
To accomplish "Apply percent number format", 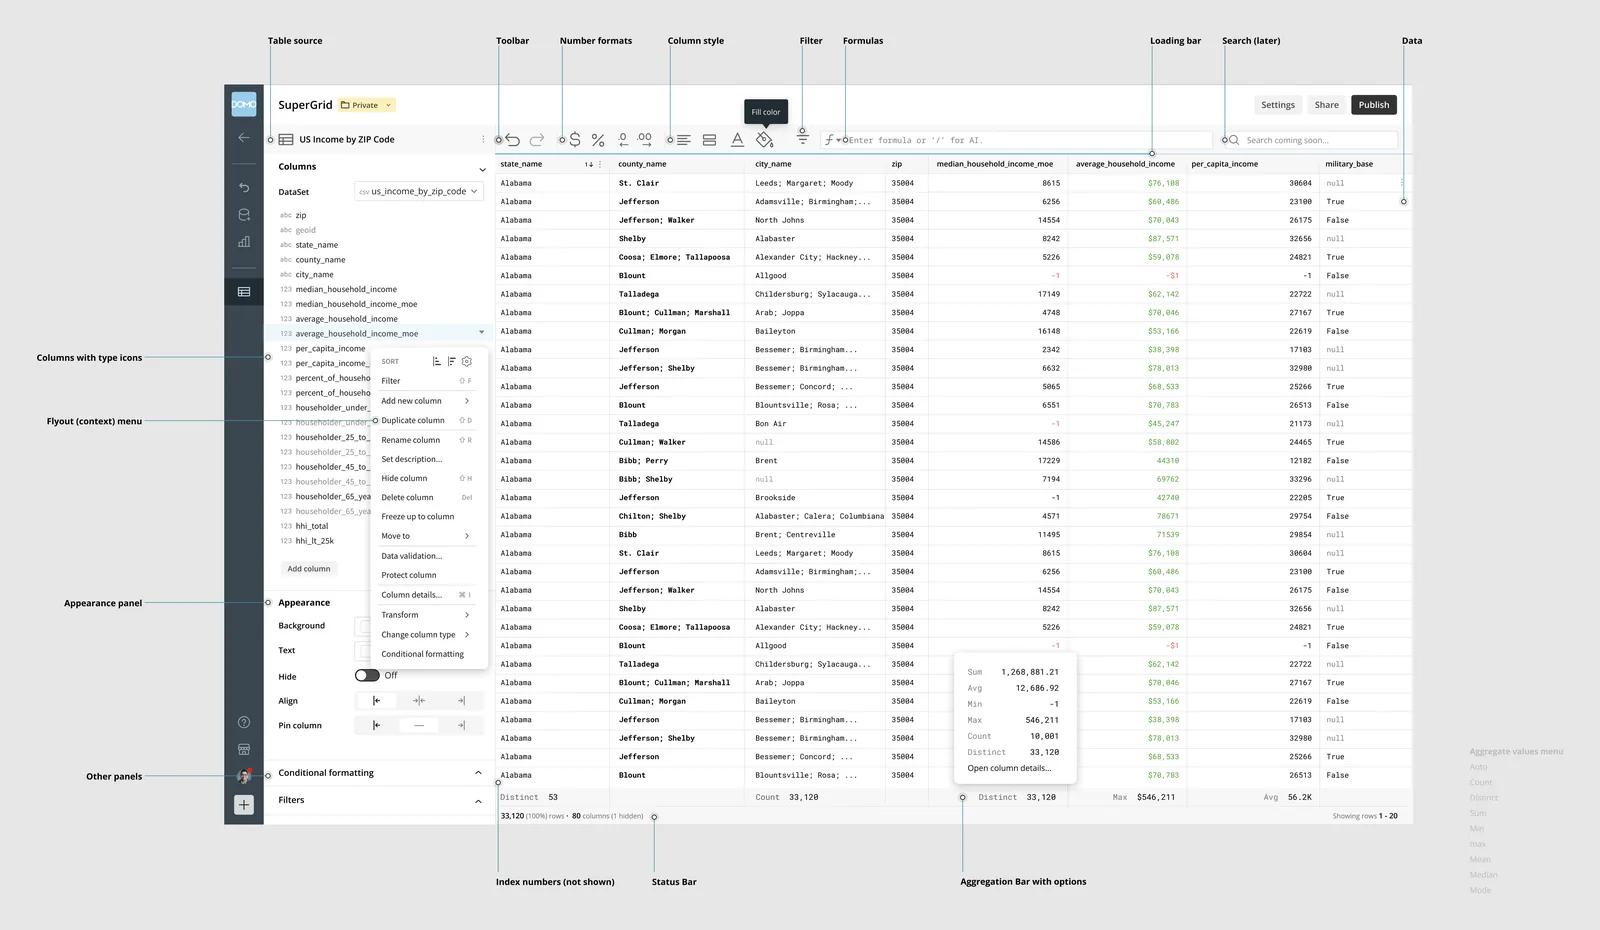I will [x=598, y=140].
